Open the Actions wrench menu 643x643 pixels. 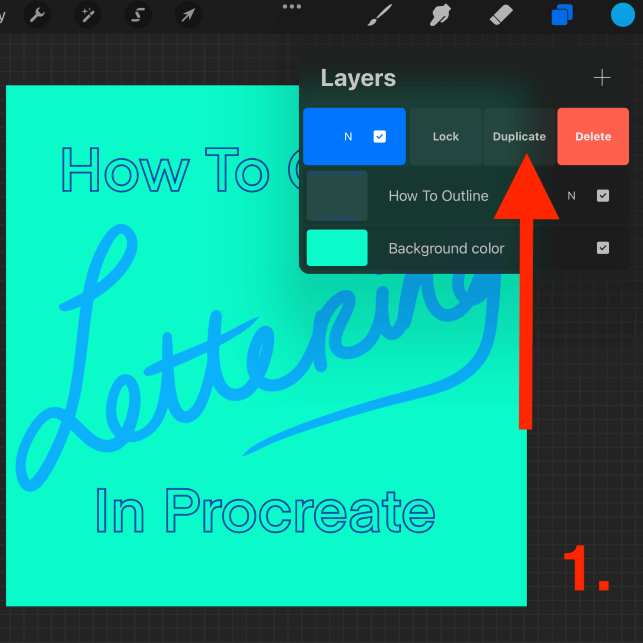click(x=37, y=15)
